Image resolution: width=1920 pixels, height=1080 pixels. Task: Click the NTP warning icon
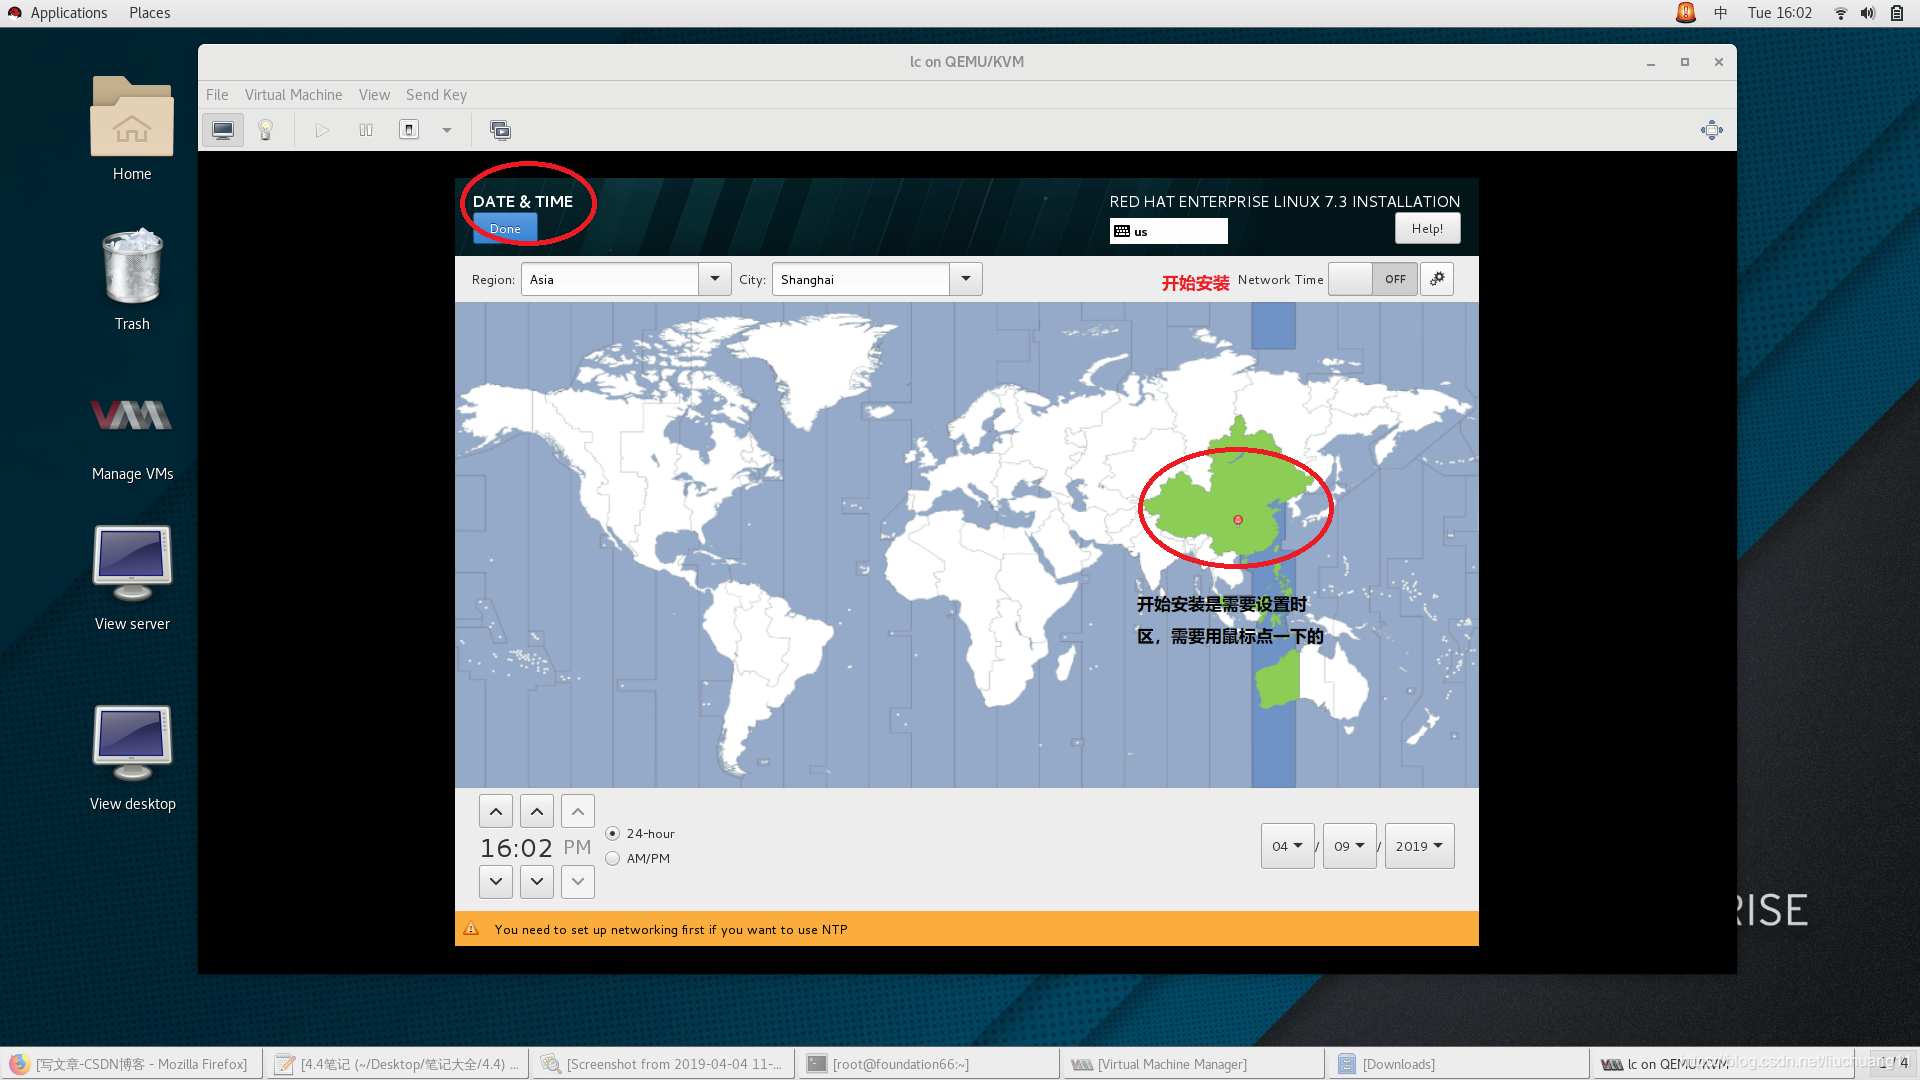[471, 929]
